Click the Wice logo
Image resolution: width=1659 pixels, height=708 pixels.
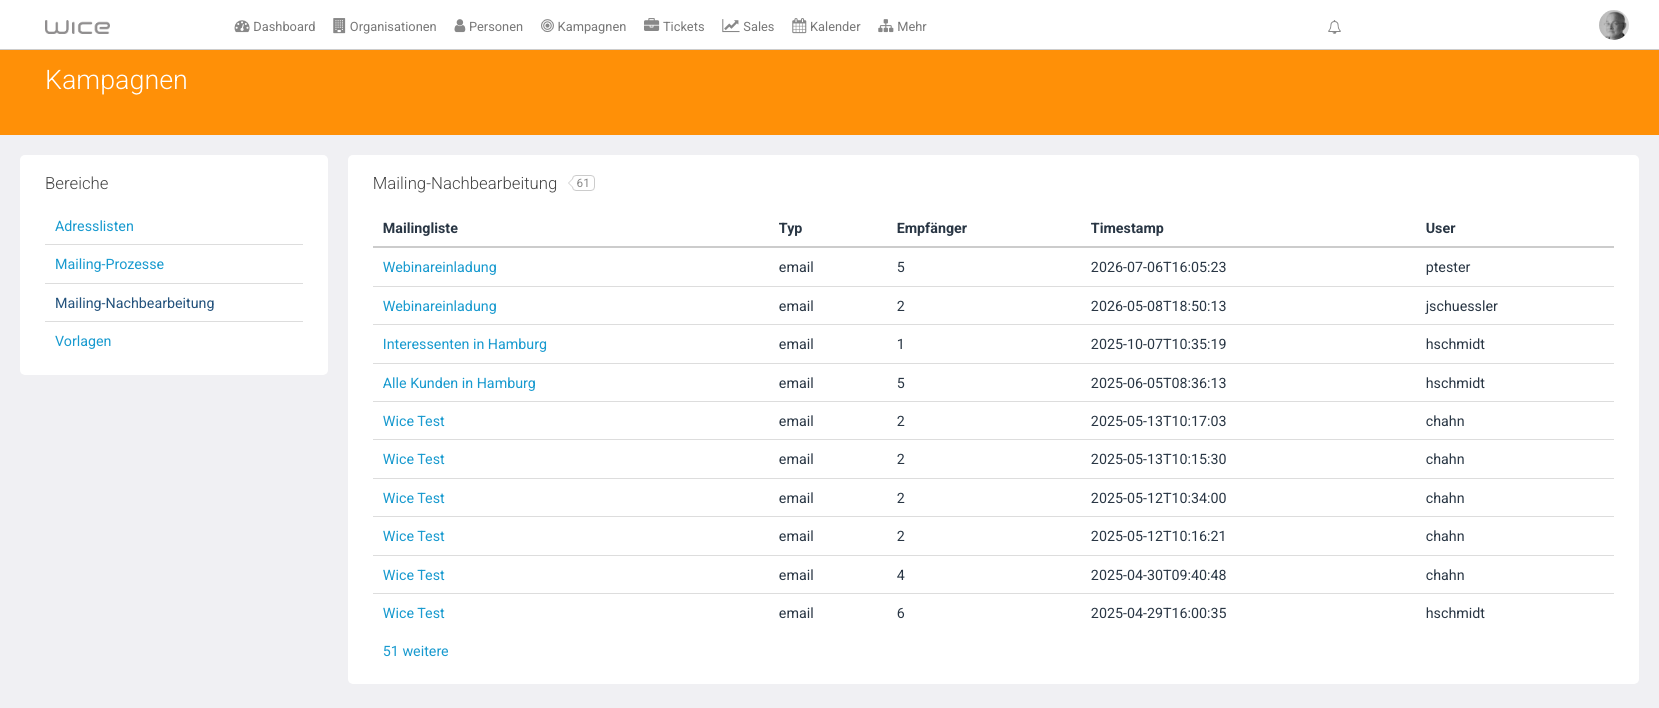[x=77, y=27]
